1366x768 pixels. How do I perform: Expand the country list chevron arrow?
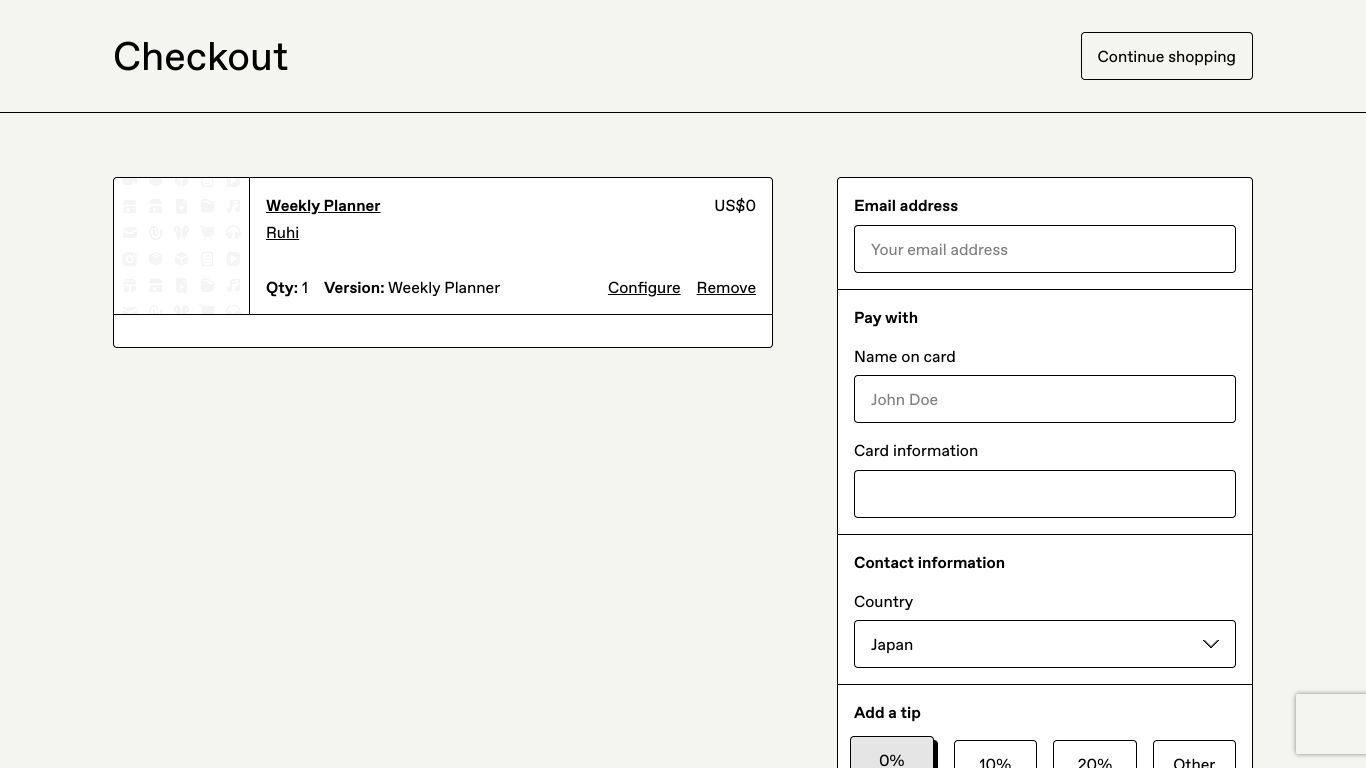(x=1211, y=644)
